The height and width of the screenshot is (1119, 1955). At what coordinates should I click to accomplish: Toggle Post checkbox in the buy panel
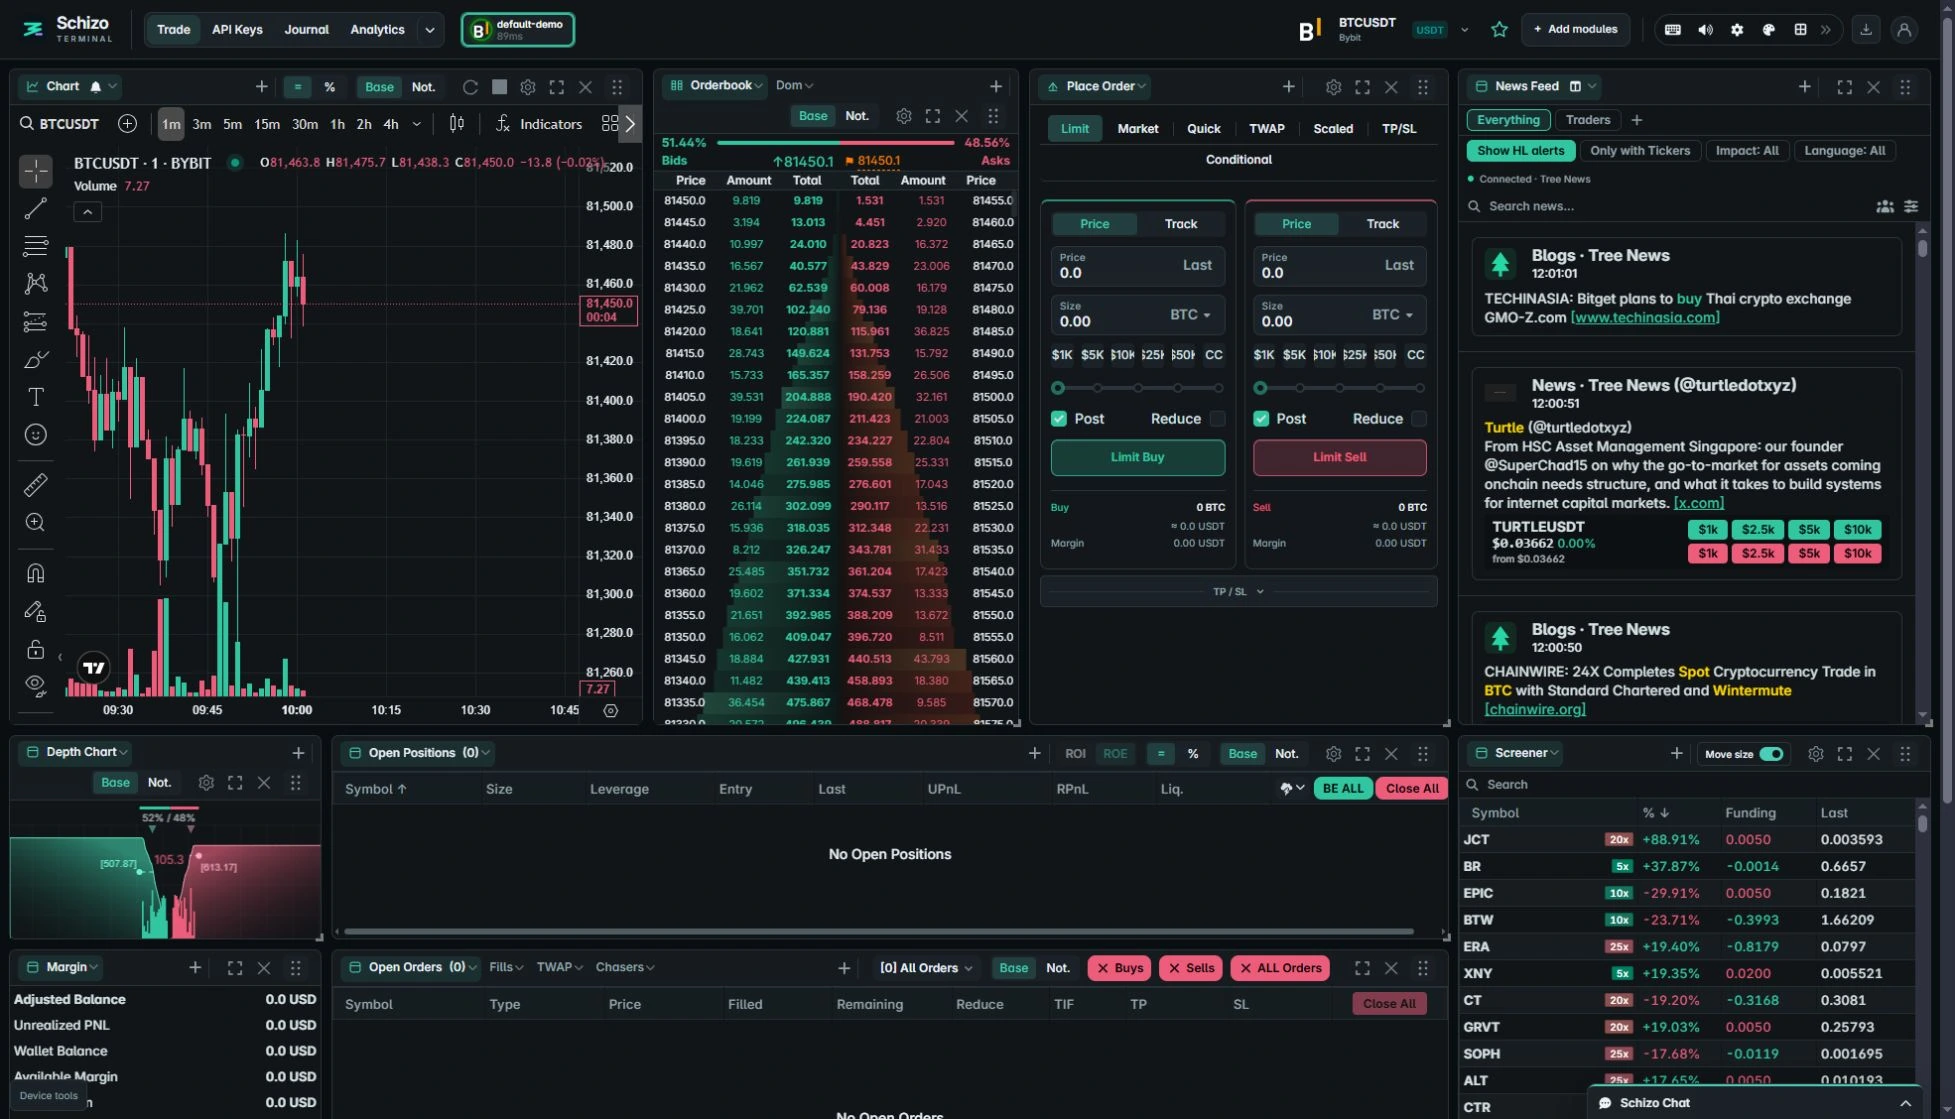(1059, 419)
